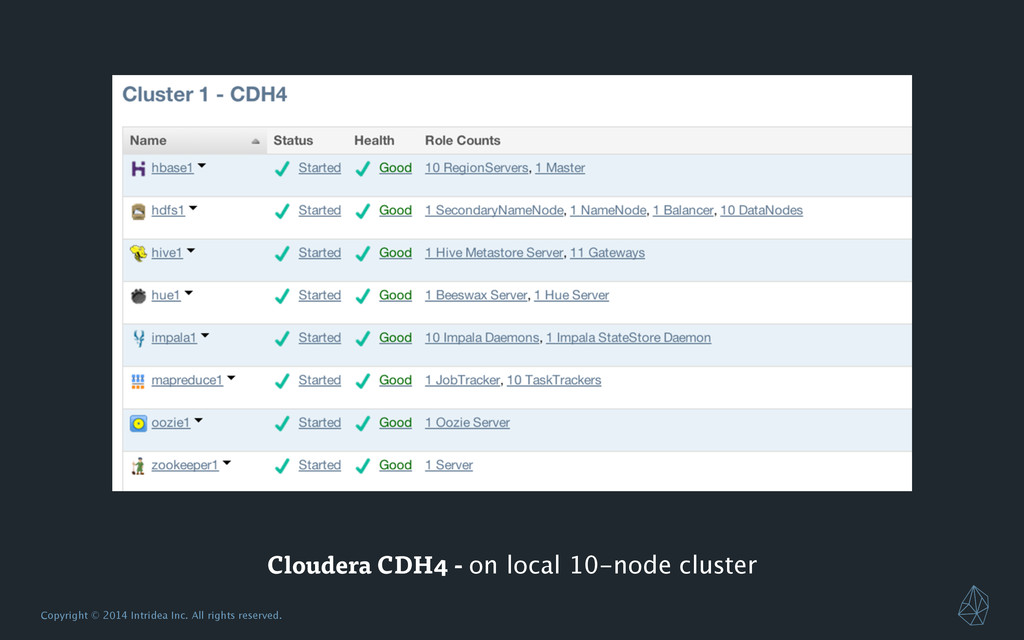Click the zookeeper1 service icon
Image resolution: width=1024 pixels, height=640 pixels.
coord(138,466)
